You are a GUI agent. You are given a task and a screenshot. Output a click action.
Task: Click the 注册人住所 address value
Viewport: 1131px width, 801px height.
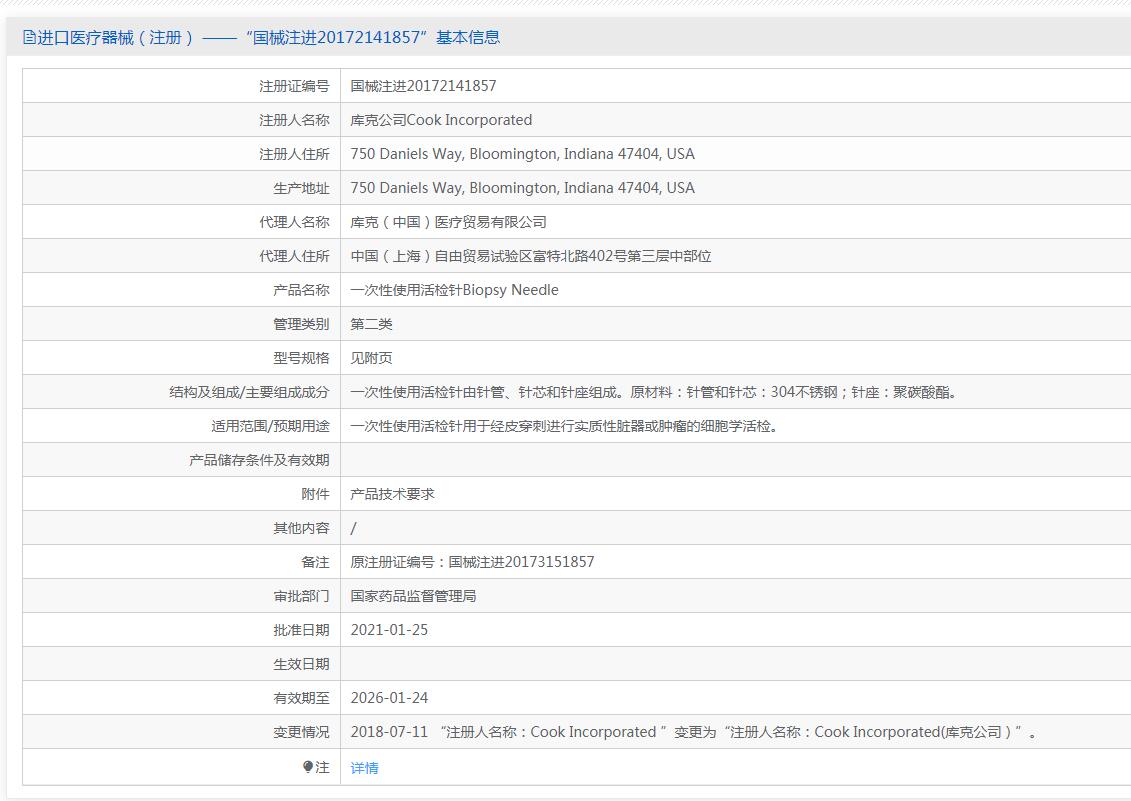coord(522,154)
